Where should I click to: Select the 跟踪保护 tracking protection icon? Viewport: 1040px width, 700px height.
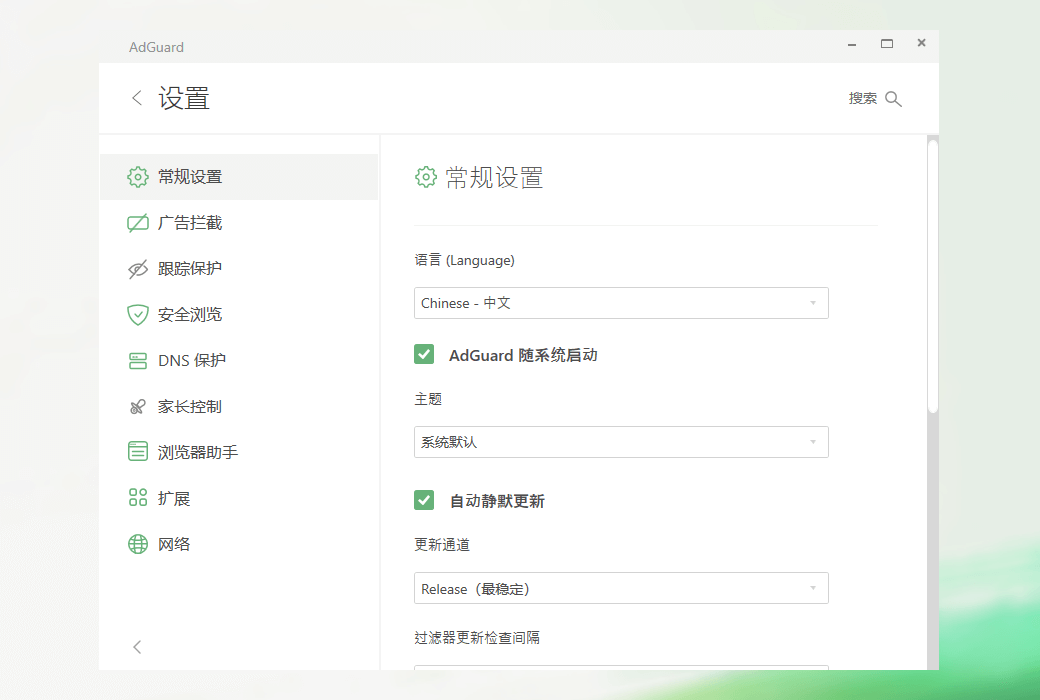[x=138, y=268]
